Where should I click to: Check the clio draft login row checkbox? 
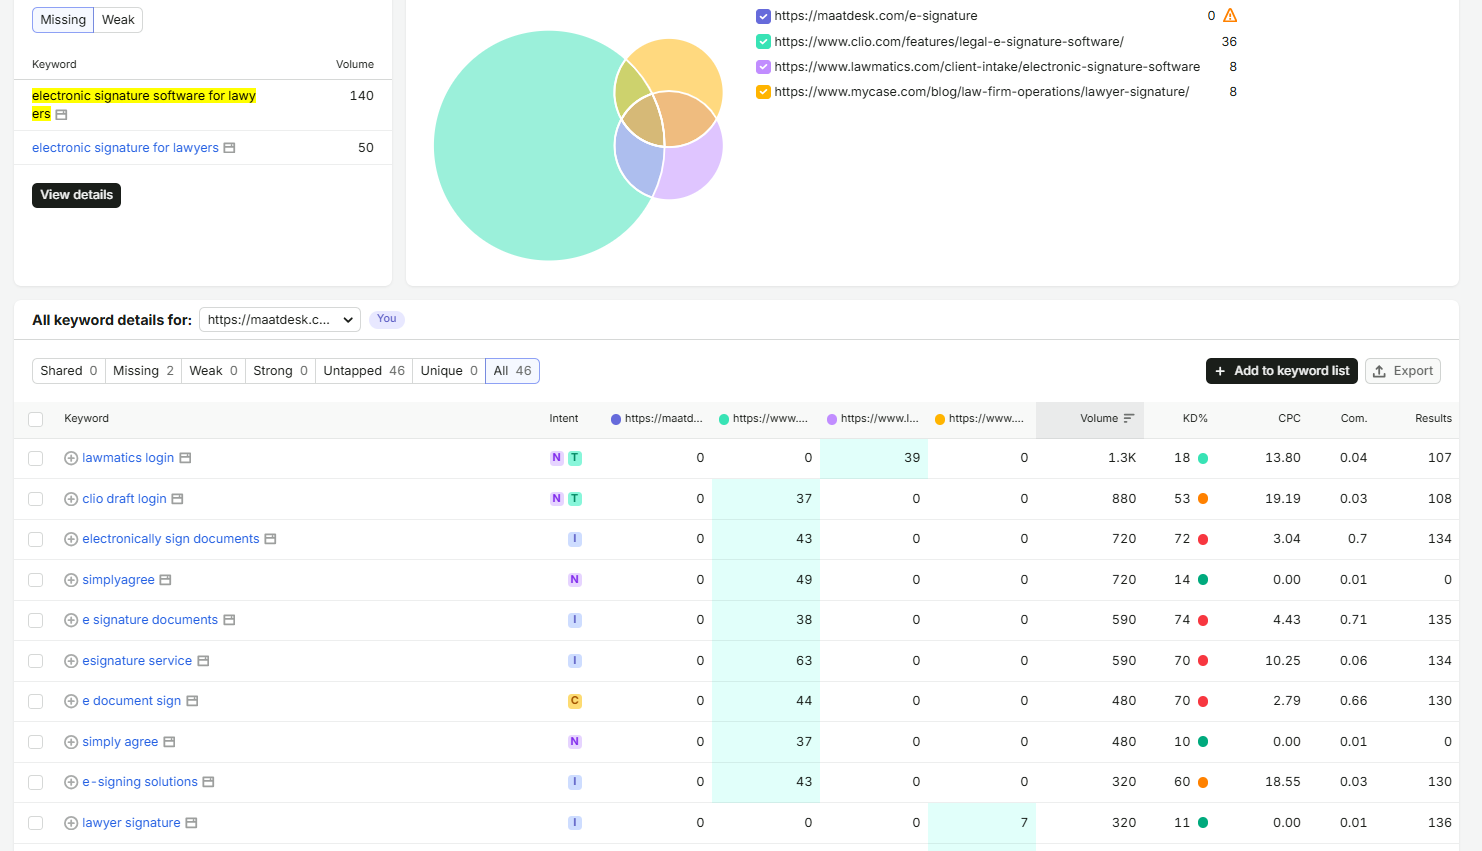click(36, 499)
